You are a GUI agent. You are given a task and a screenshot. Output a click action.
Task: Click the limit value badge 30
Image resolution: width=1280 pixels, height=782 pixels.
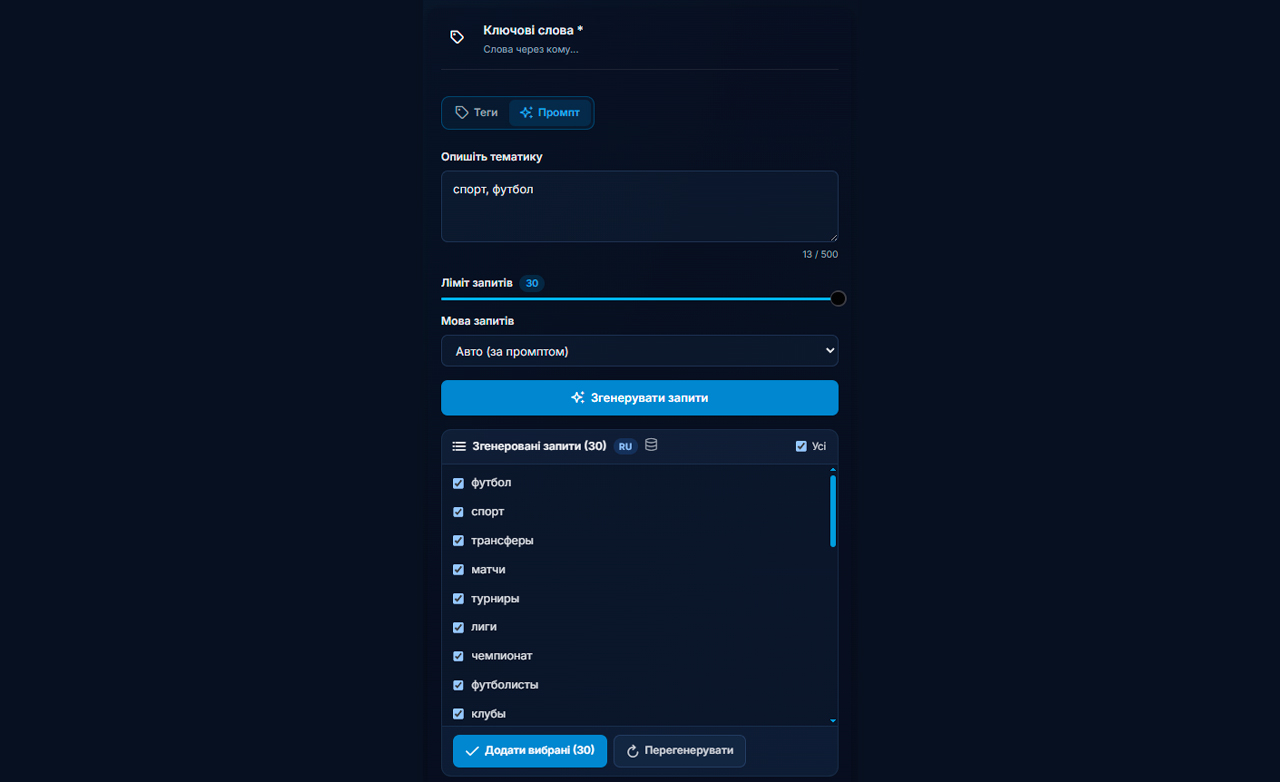[532, 283]
